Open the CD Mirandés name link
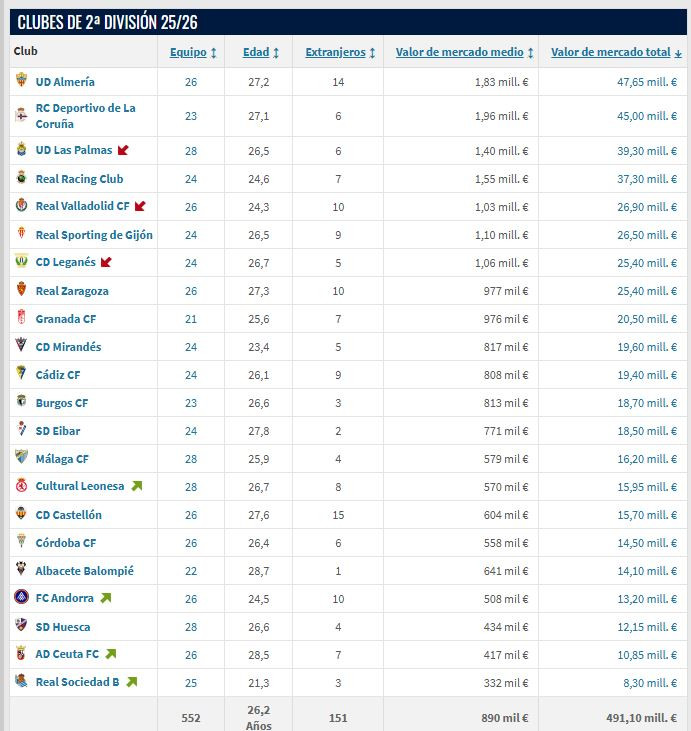The height and width of the screenshot is (731, 691). [69, 347]
